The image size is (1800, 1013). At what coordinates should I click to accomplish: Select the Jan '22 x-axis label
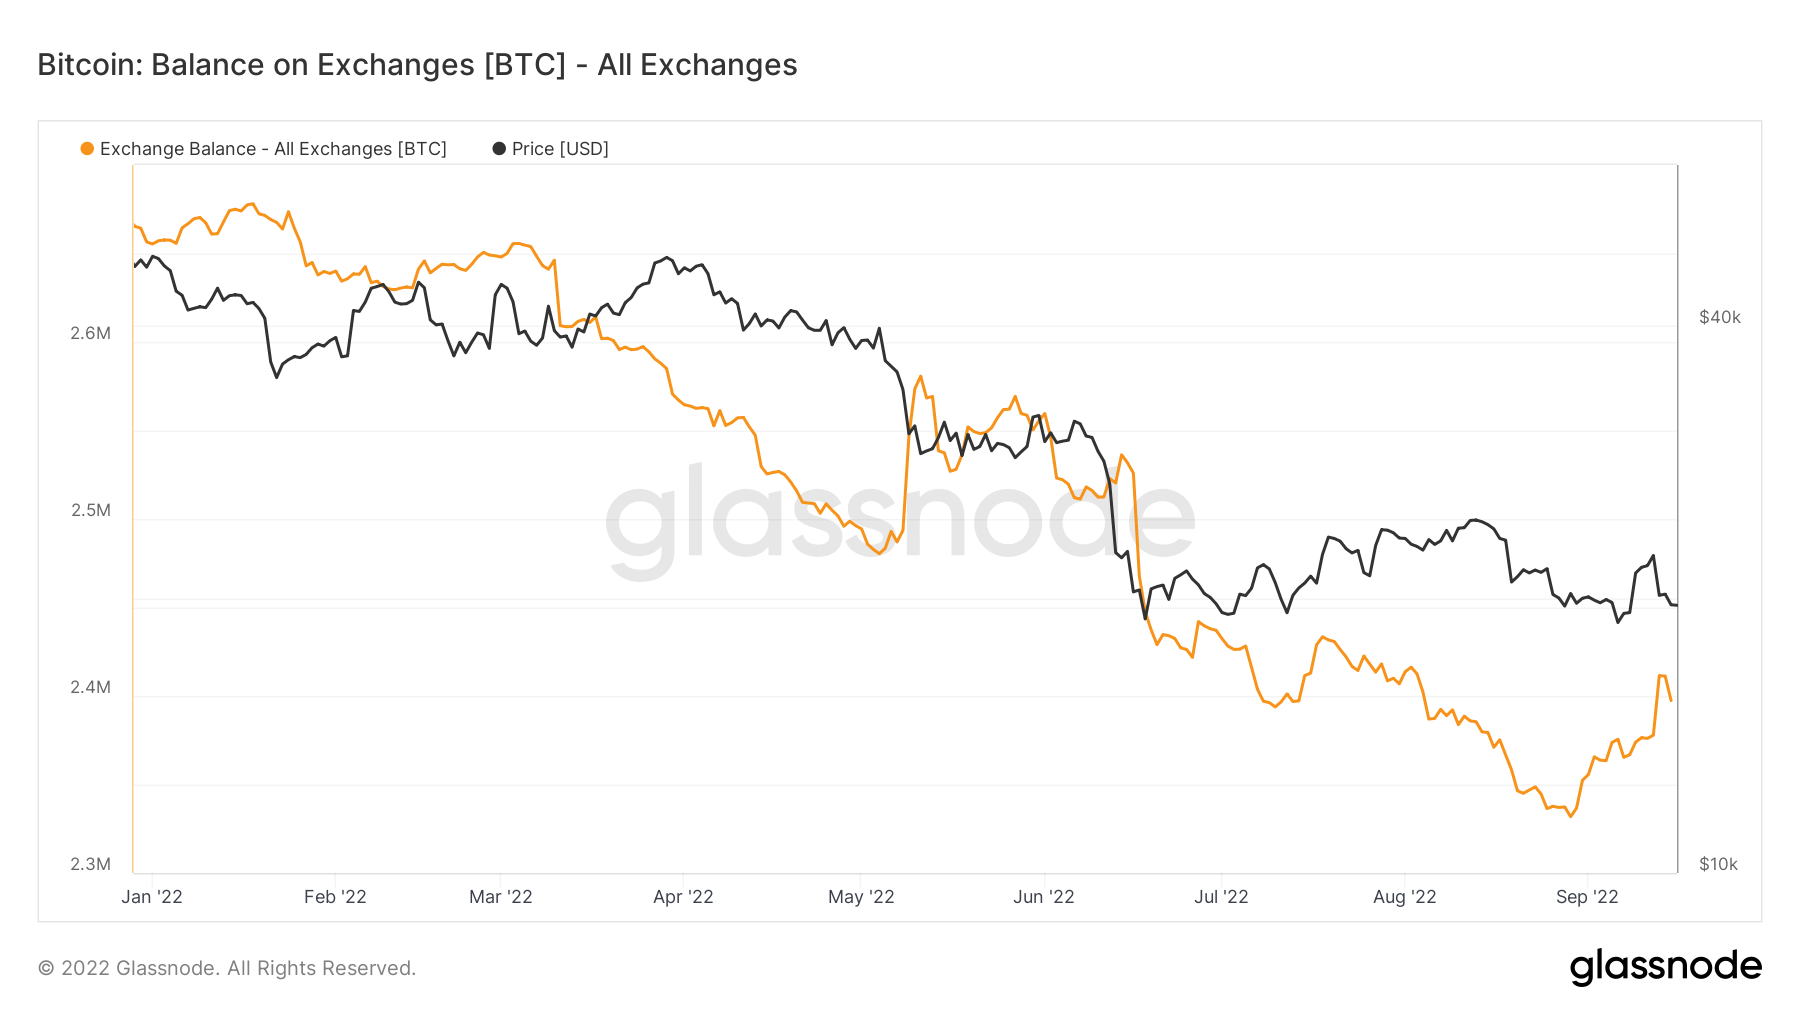pos(152,897)
